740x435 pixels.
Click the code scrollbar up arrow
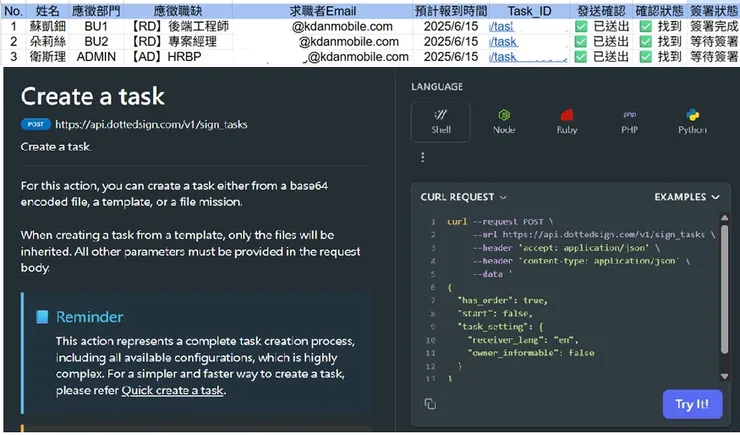(724, 218)
